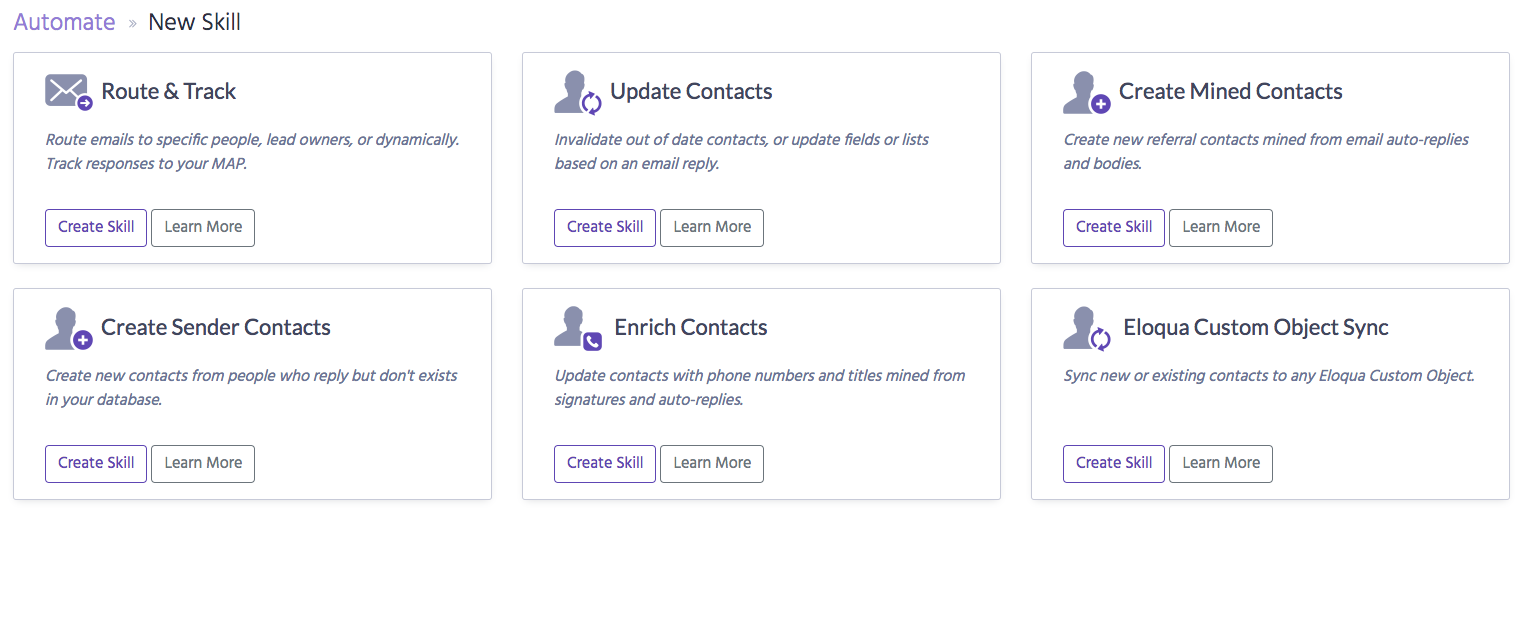Create Skill for Eloqua Custom Object Sync

point(1114,463)
